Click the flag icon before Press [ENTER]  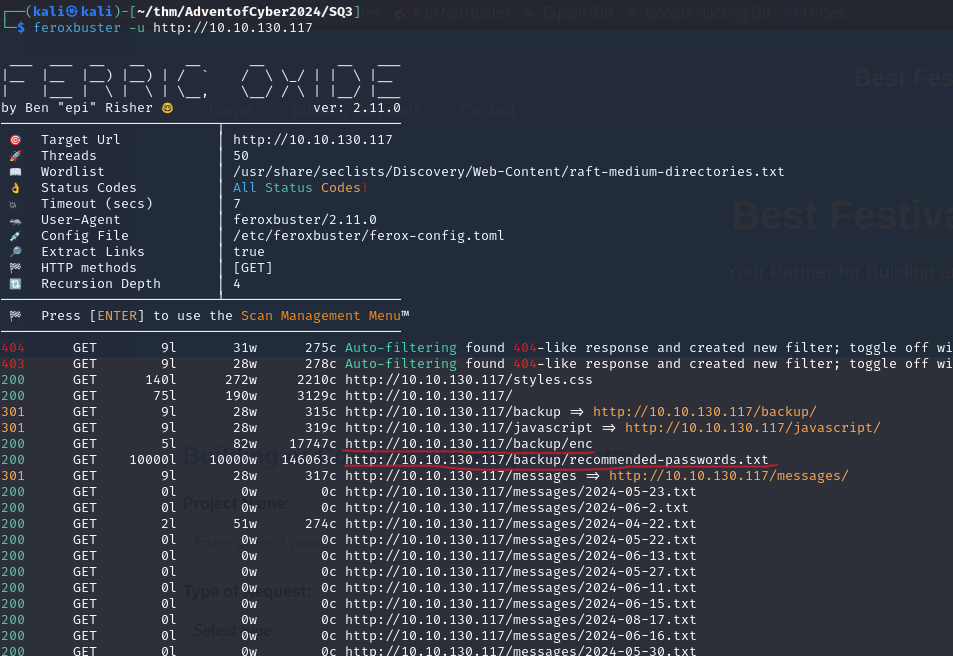(x=15, y=316)
